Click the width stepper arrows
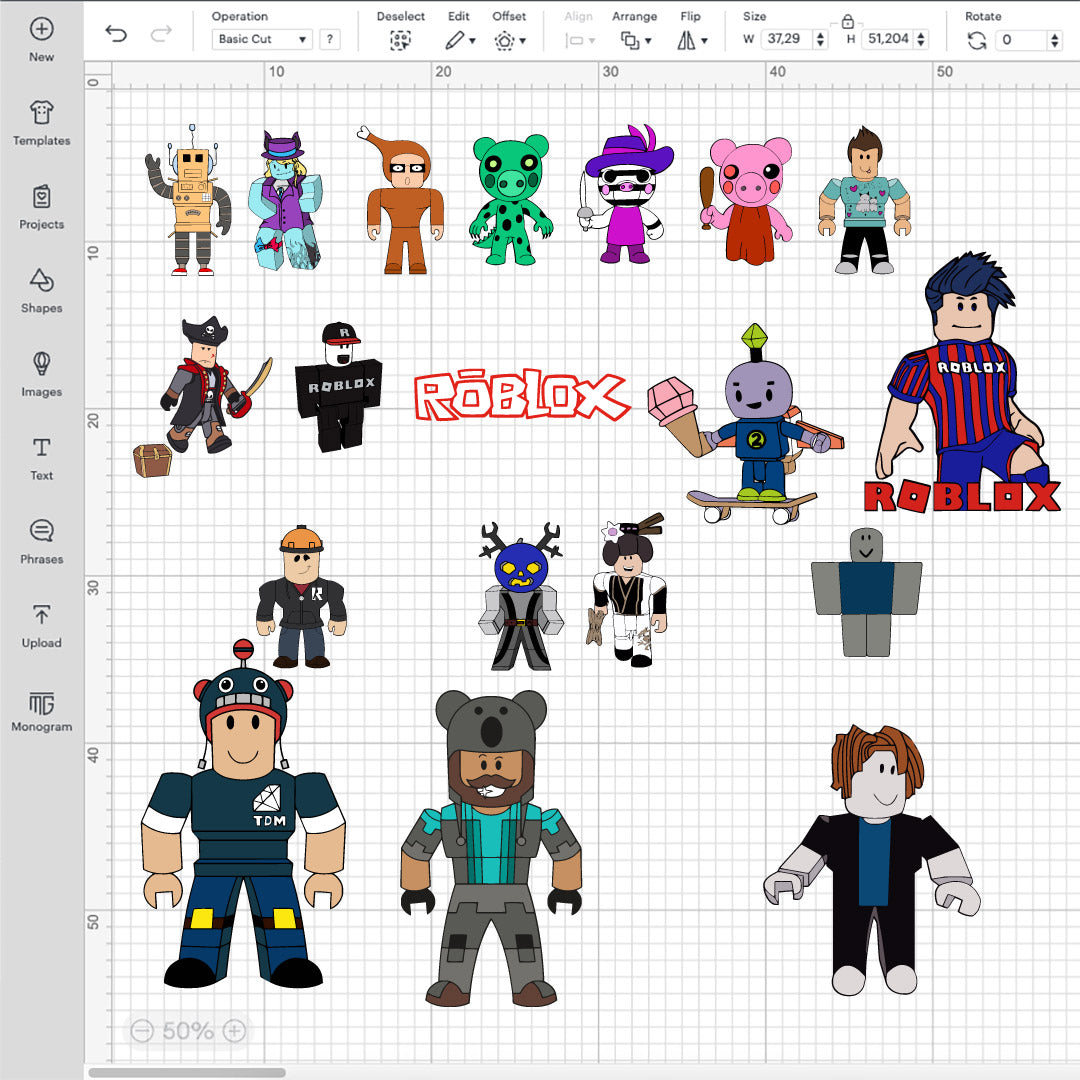Screen dimensions: 1080x1080 pos(820,39)
